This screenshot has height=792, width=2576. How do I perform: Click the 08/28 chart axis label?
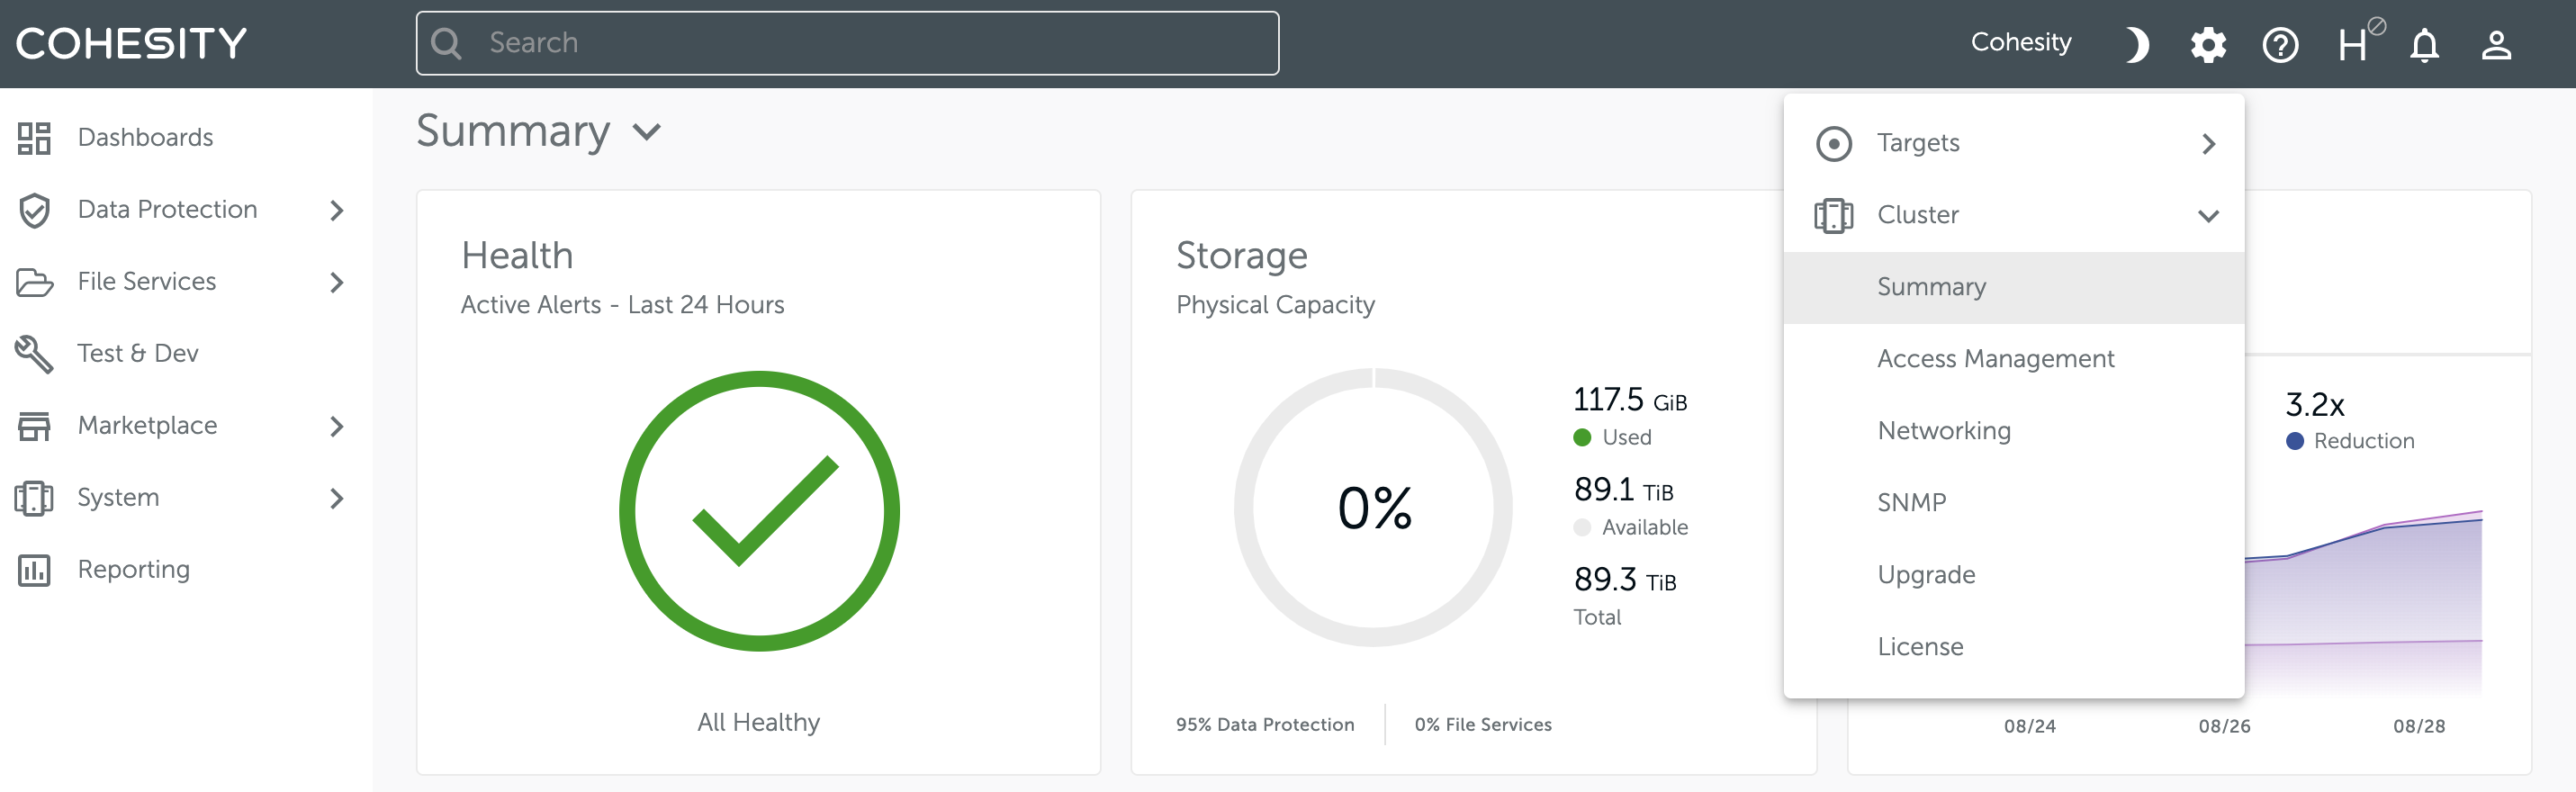pyautogui.click(x=2419, y=727)
